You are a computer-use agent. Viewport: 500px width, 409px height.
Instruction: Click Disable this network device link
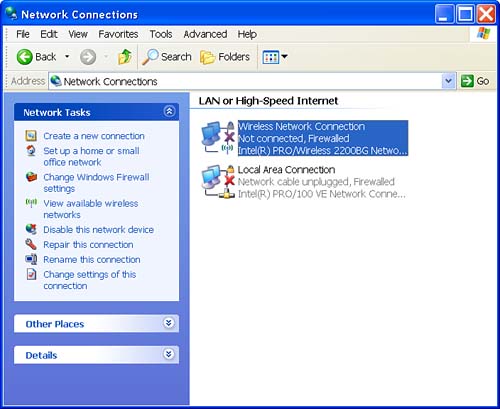[99, 230]
